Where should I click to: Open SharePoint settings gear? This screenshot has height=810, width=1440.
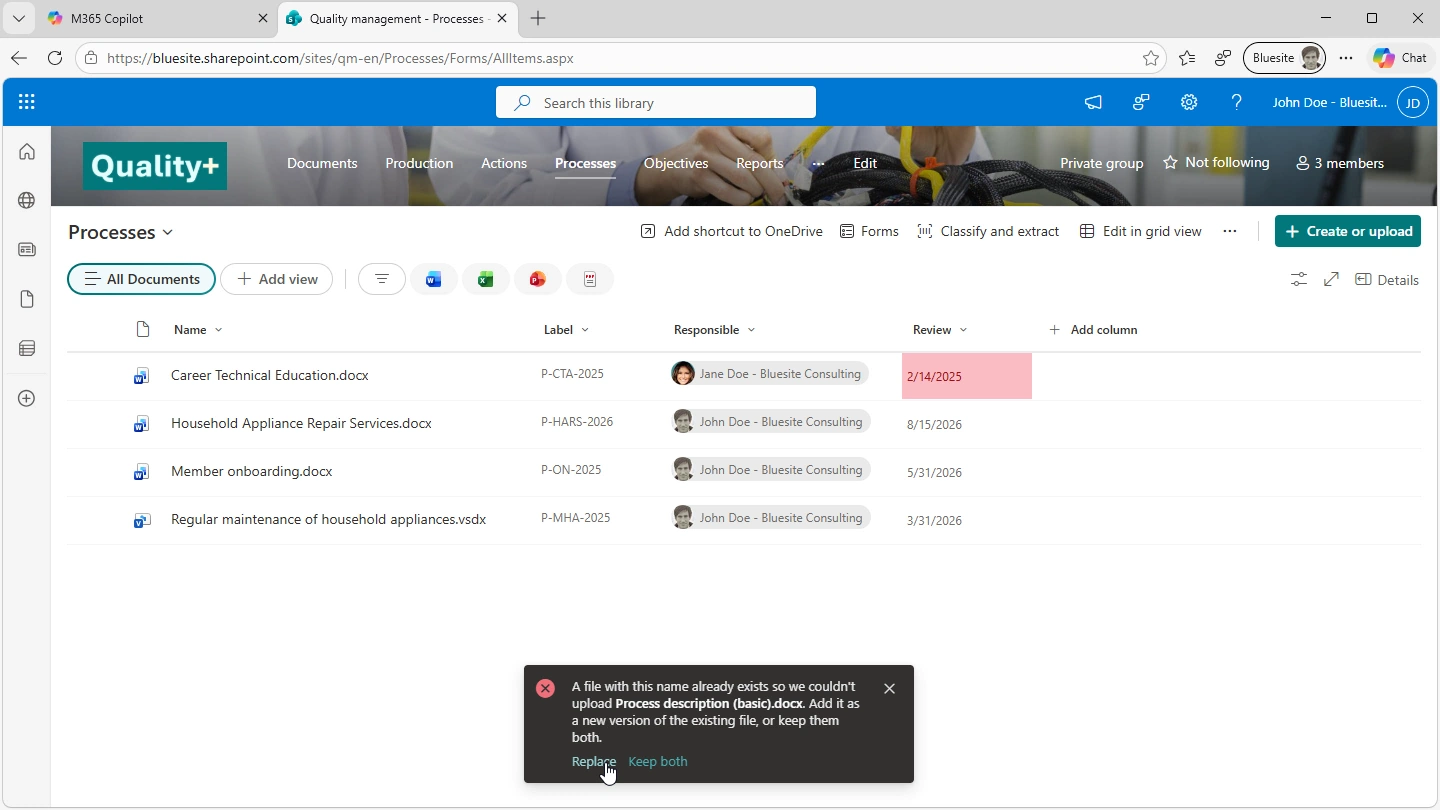[1189, 101]
